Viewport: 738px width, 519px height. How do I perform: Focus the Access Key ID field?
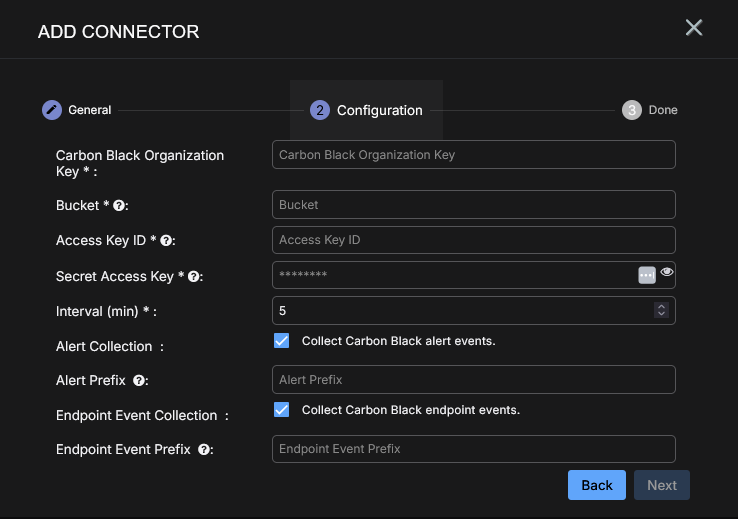pos(473,240)
